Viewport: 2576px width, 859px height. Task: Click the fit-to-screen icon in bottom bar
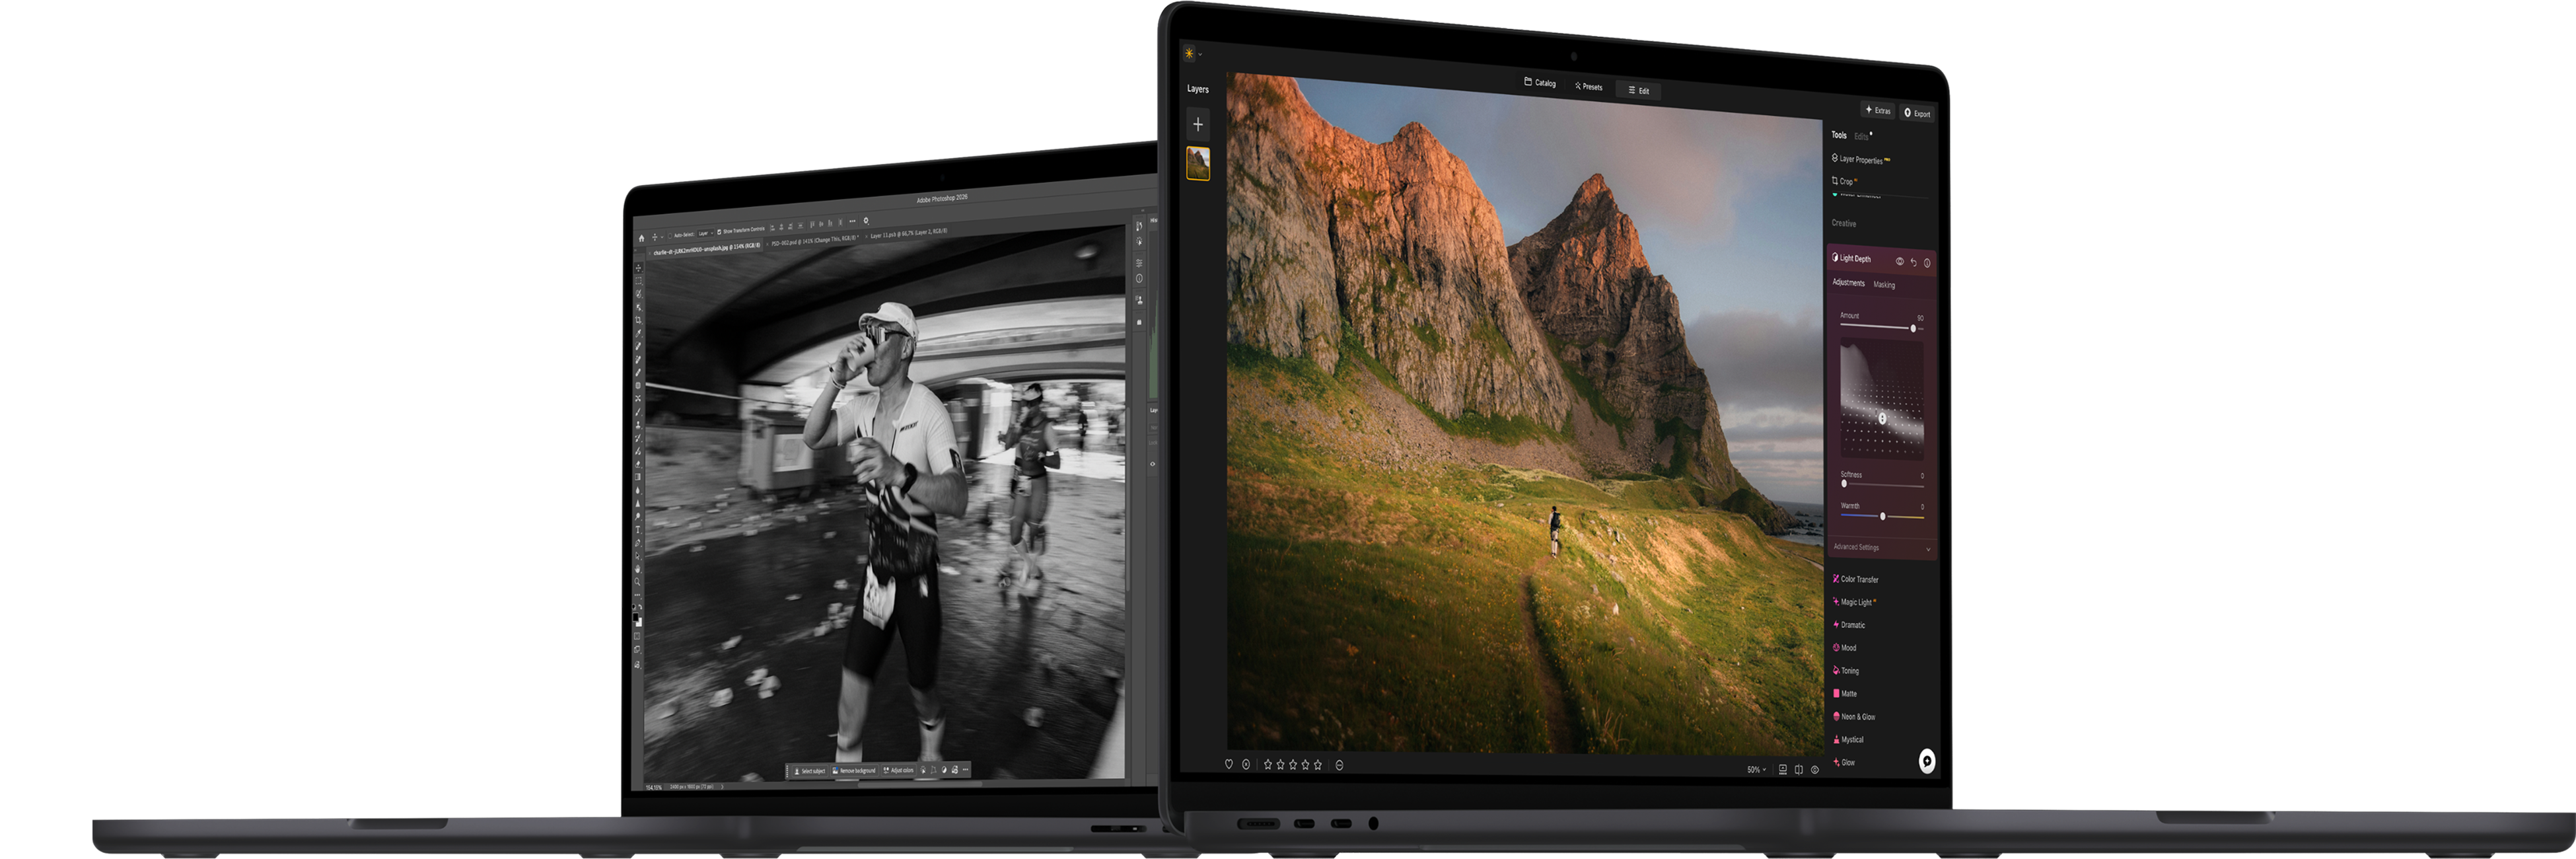tap(1783, 769)
